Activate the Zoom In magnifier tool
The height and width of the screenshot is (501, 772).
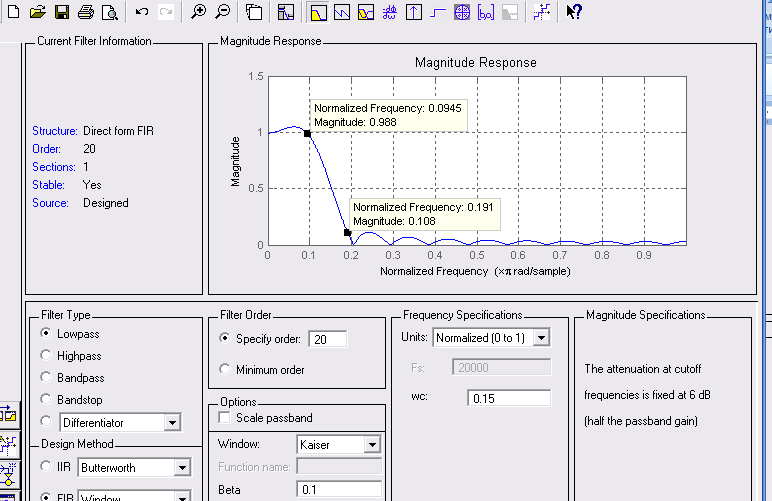click(198, 11)
